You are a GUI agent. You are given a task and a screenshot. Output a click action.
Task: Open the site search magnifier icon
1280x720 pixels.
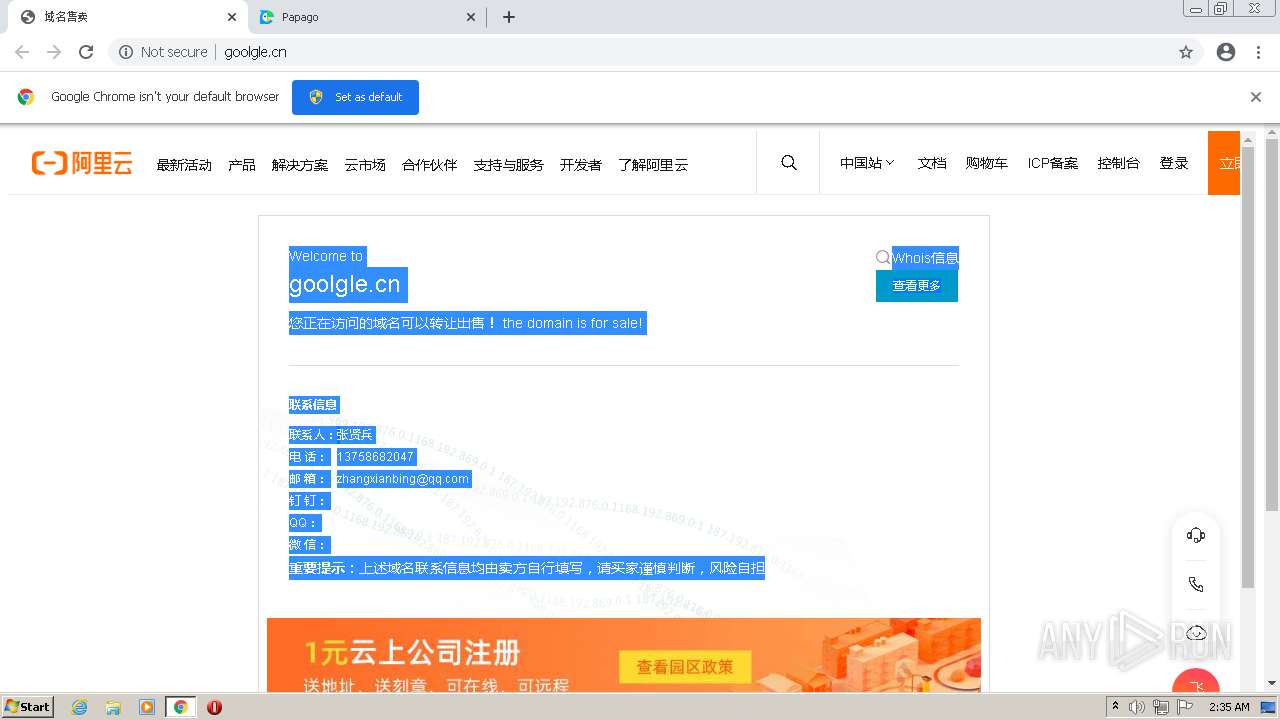[x=789, y=163]
